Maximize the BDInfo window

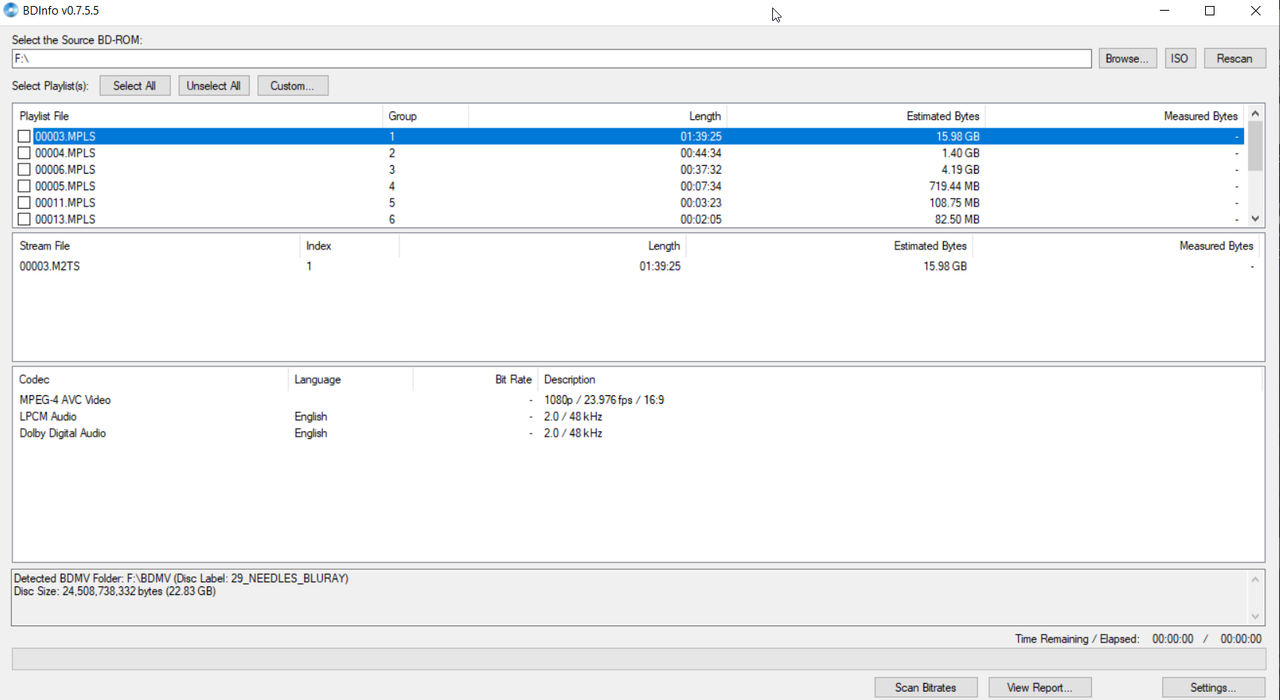click(x=1210, y=11)
